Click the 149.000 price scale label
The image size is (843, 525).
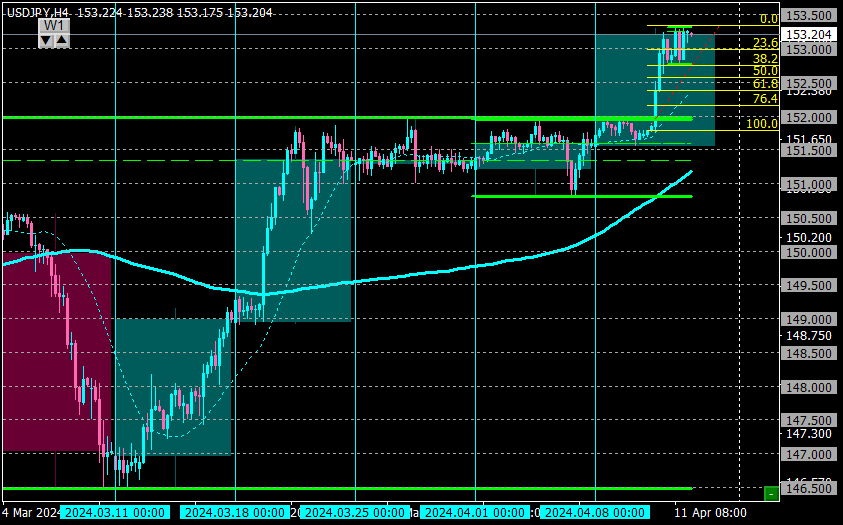pyautogui.click(x=809, y=320)
